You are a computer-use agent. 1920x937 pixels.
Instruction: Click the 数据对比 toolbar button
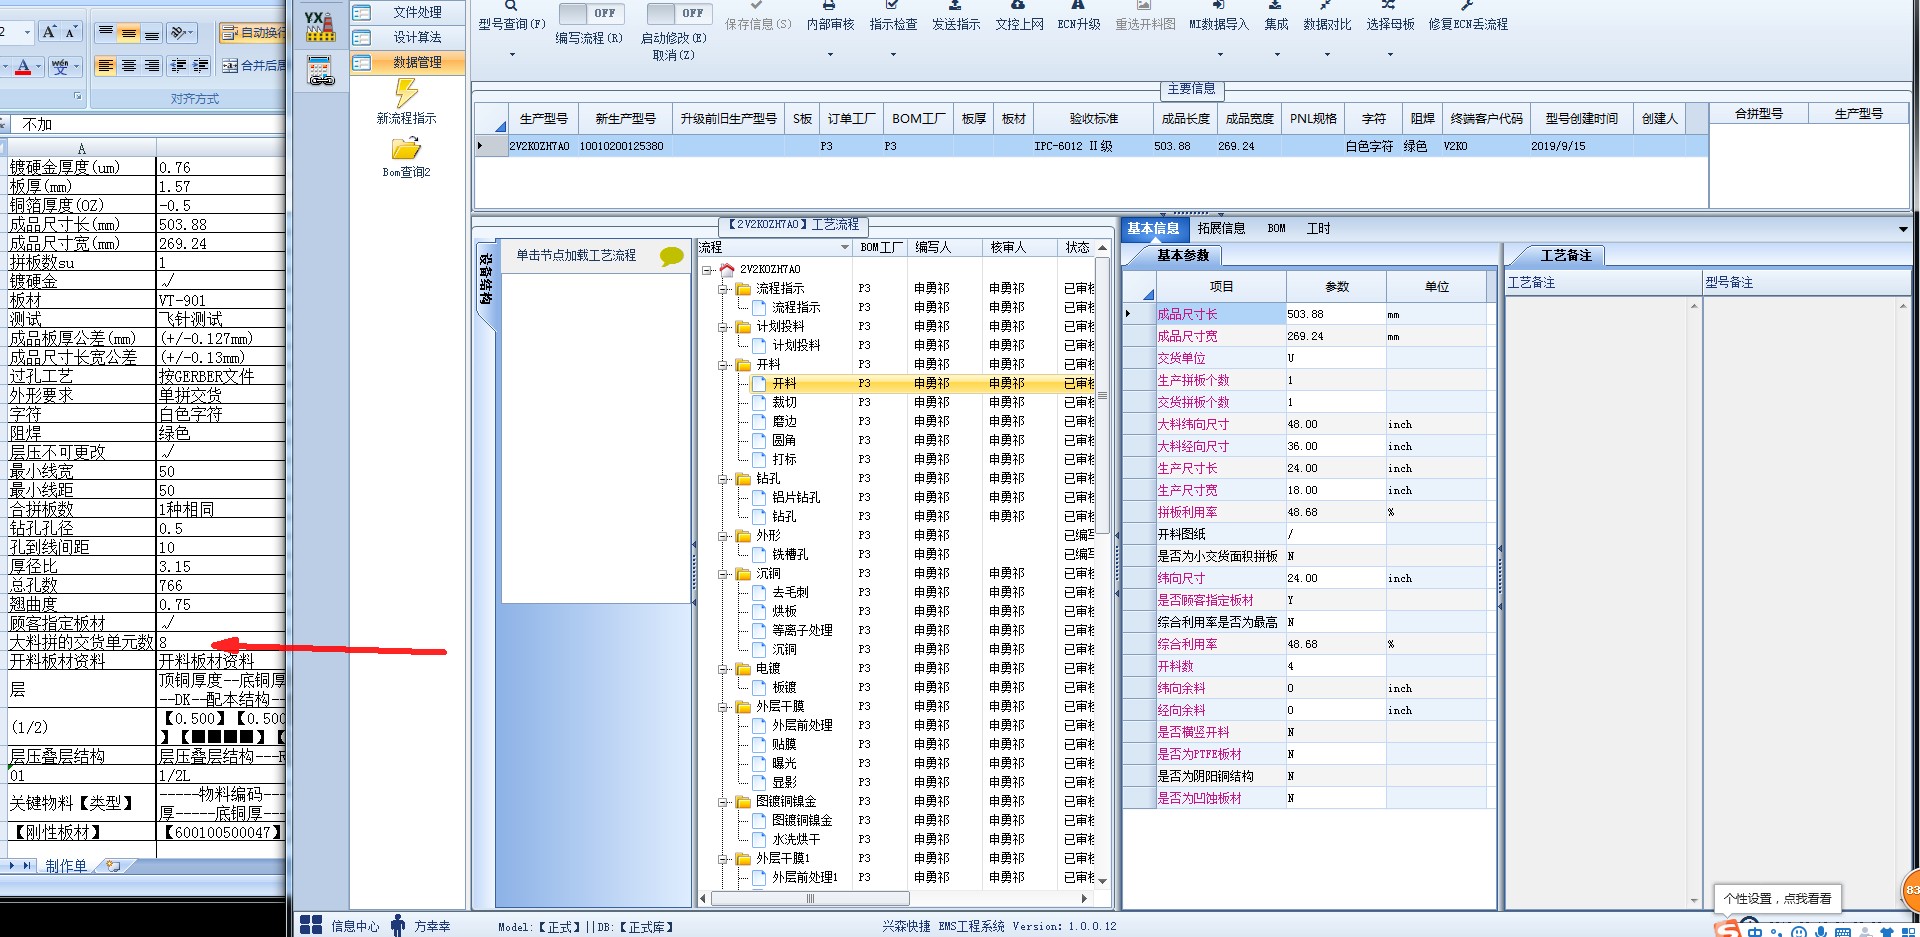[x=1327, y=17]
